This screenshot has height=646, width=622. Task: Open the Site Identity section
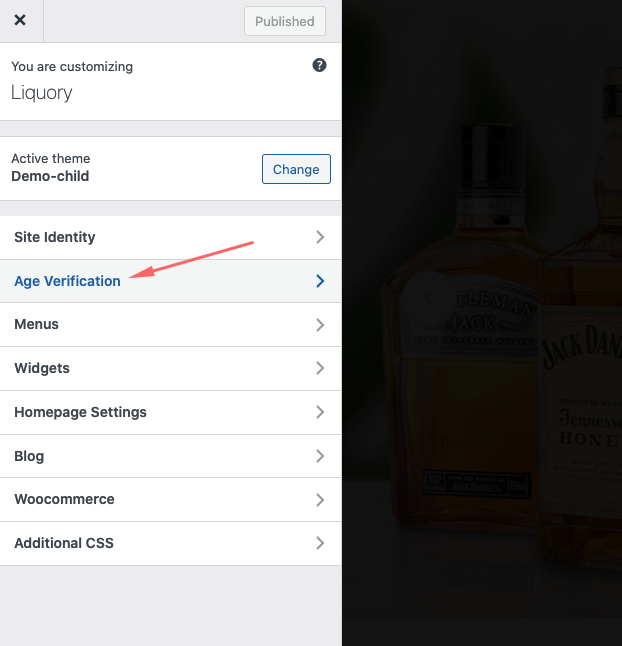pyautogui.click(x=55, y=237)
